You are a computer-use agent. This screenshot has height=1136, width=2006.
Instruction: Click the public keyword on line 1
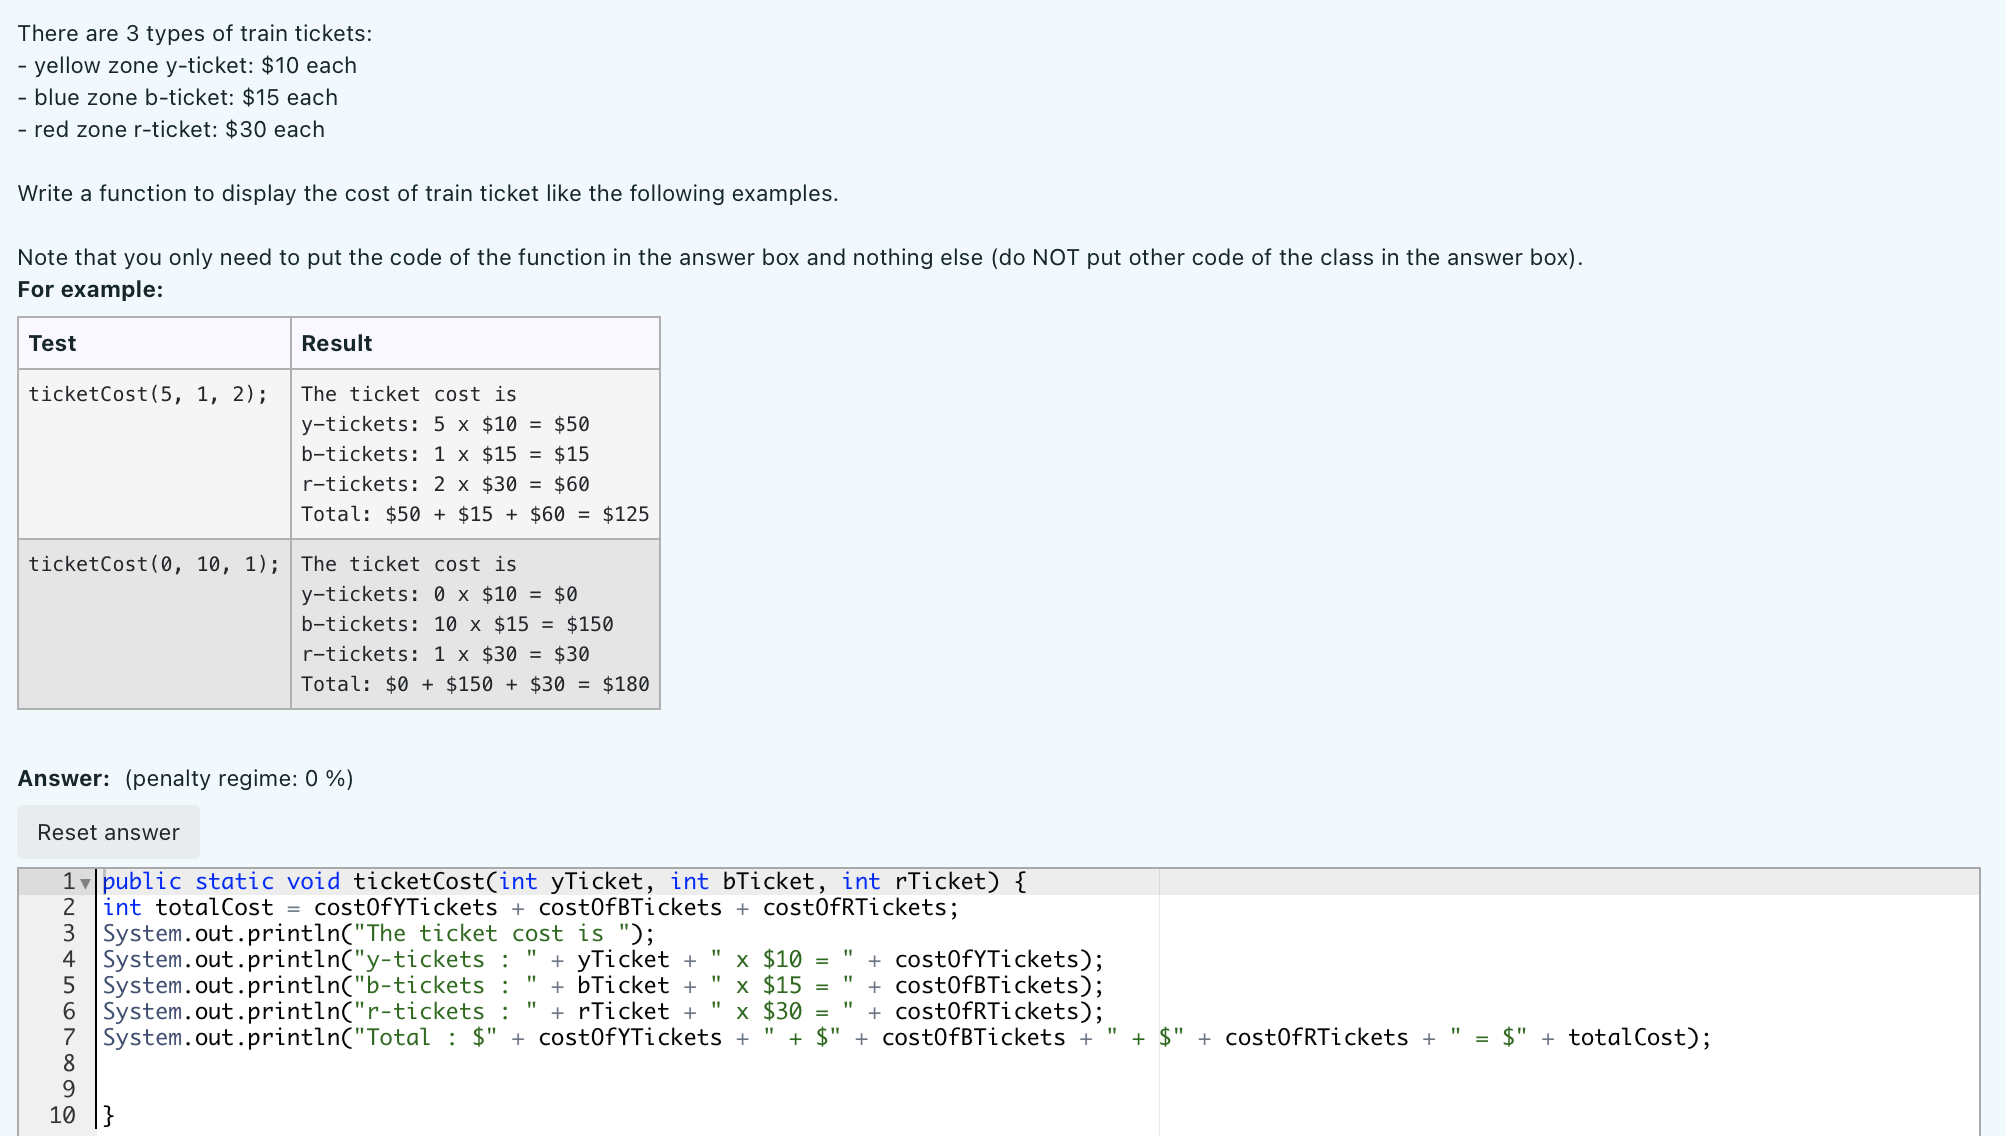point(140,881)
